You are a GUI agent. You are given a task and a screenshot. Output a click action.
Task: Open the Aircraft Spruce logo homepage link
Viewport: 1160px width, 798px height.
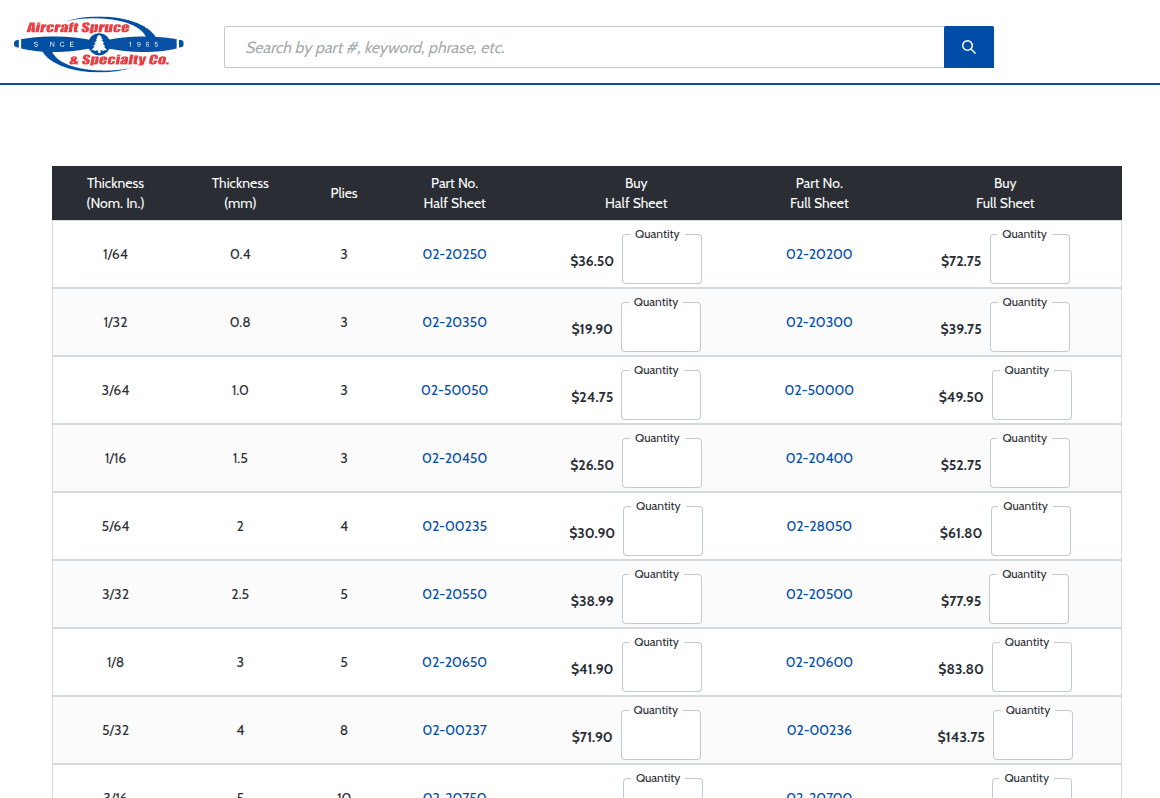pyautogui.click(x=98, y=44)
